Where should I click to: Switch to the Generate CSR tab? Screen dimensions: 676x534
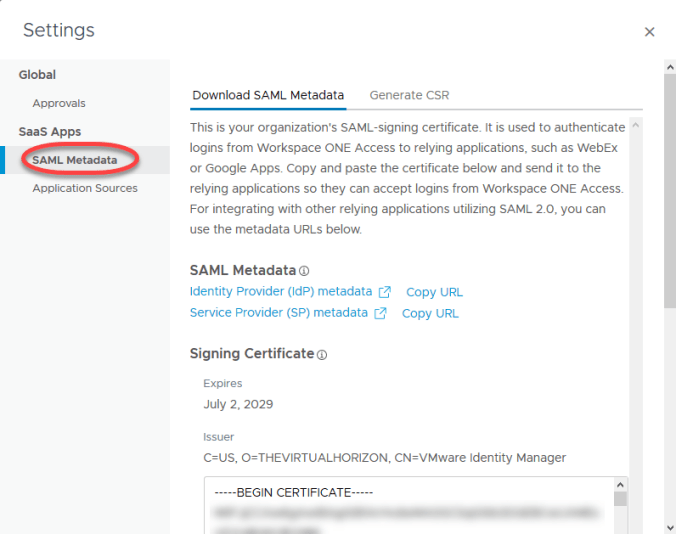[x=409, y=95]
